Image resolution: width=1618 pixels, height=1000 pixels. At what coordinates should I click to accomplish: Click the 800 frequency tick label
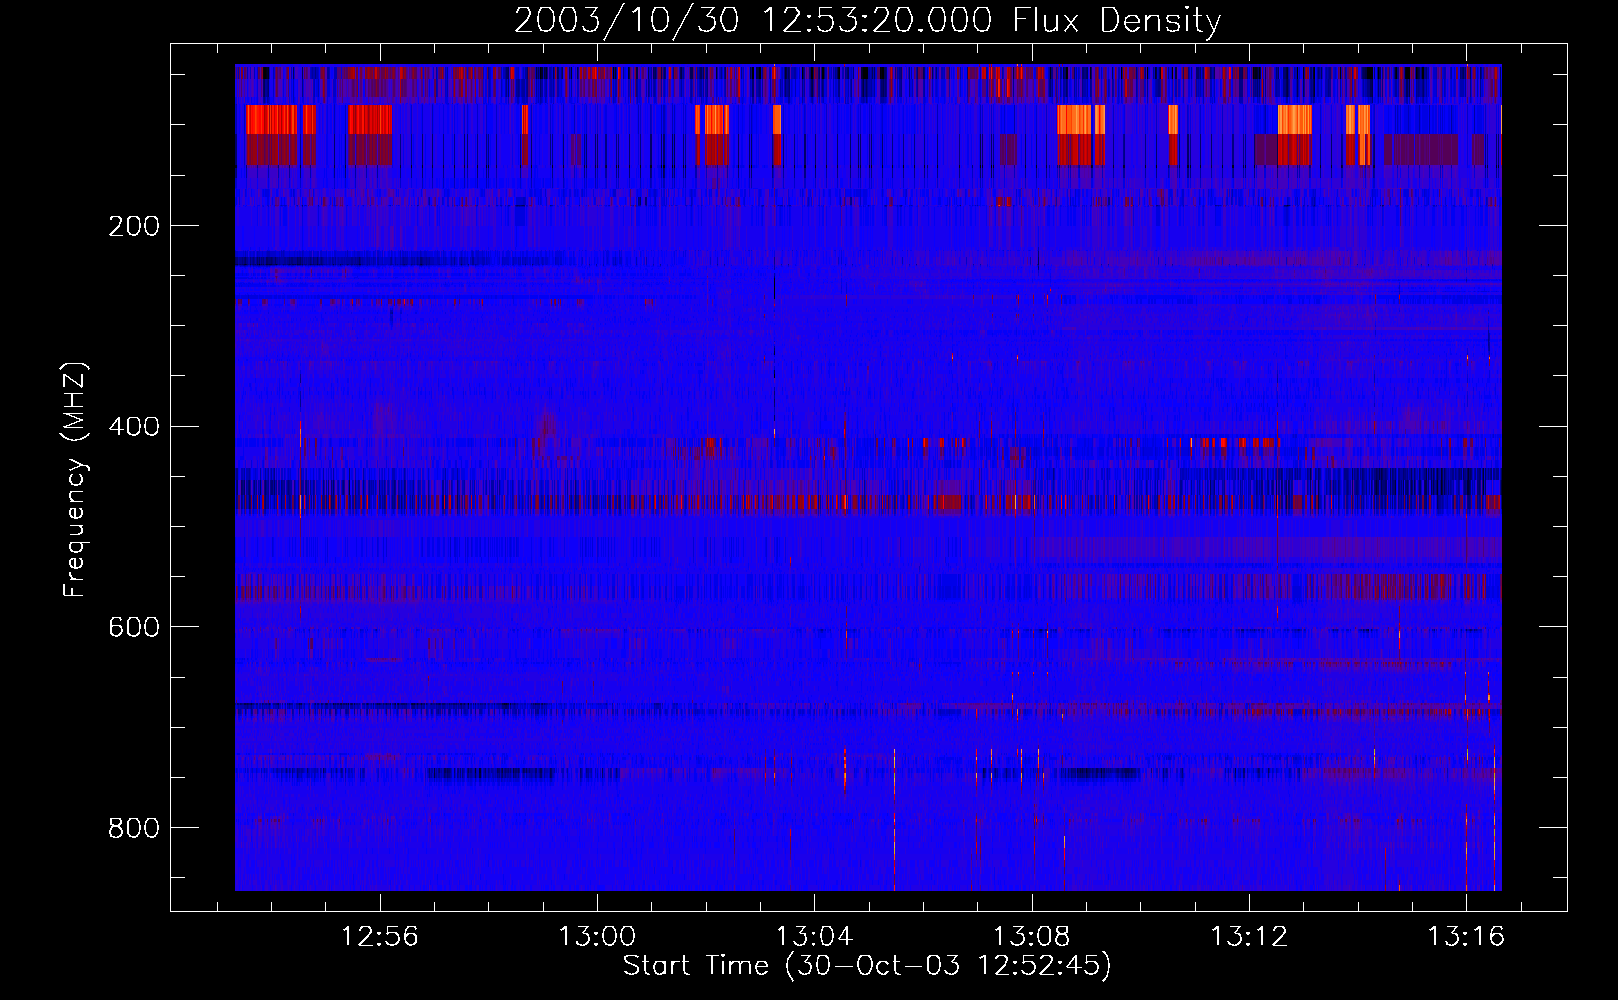point(134,828)
